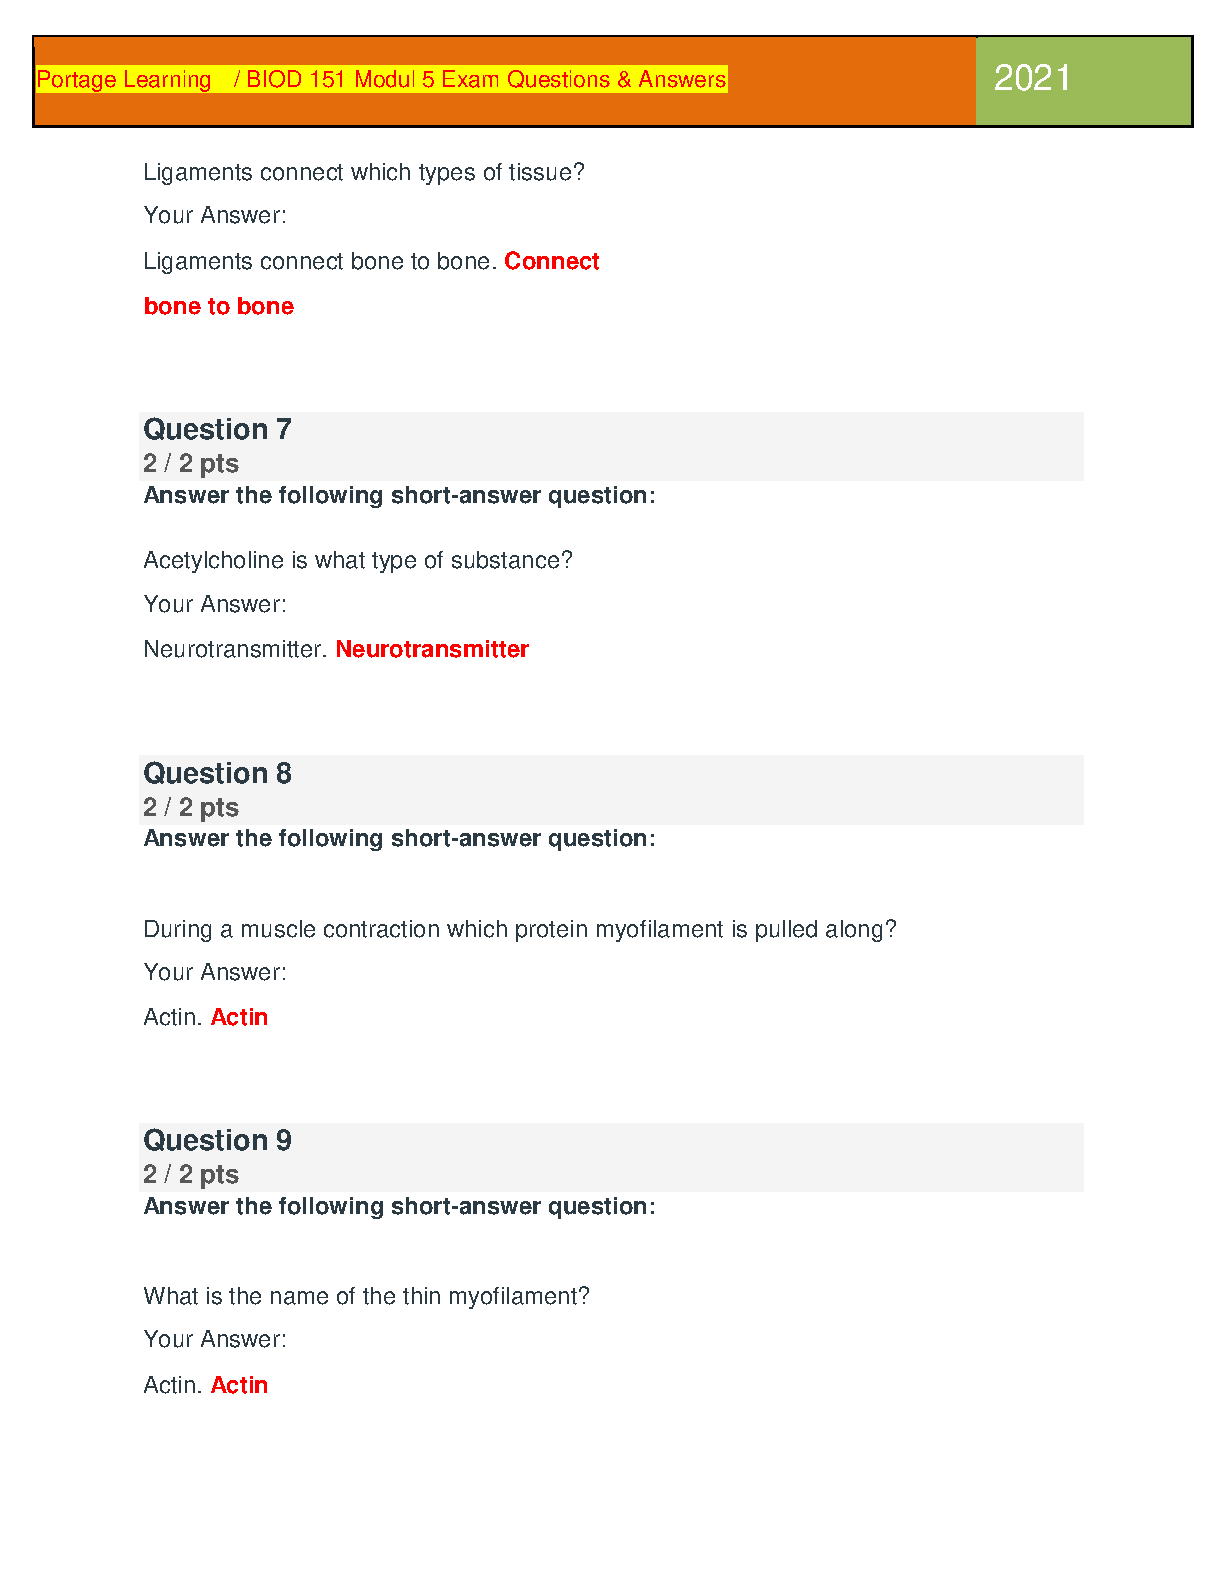This screenshot has height=1584, width=1224.
Task: Click red Actin answer under Question 8
Action: coord(239,1017)
